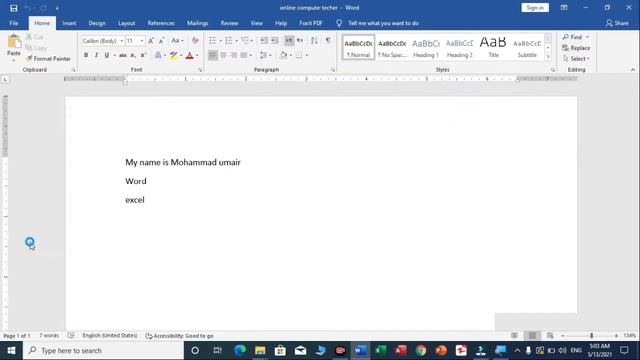Open the font size dropdown

click(142, 41)
